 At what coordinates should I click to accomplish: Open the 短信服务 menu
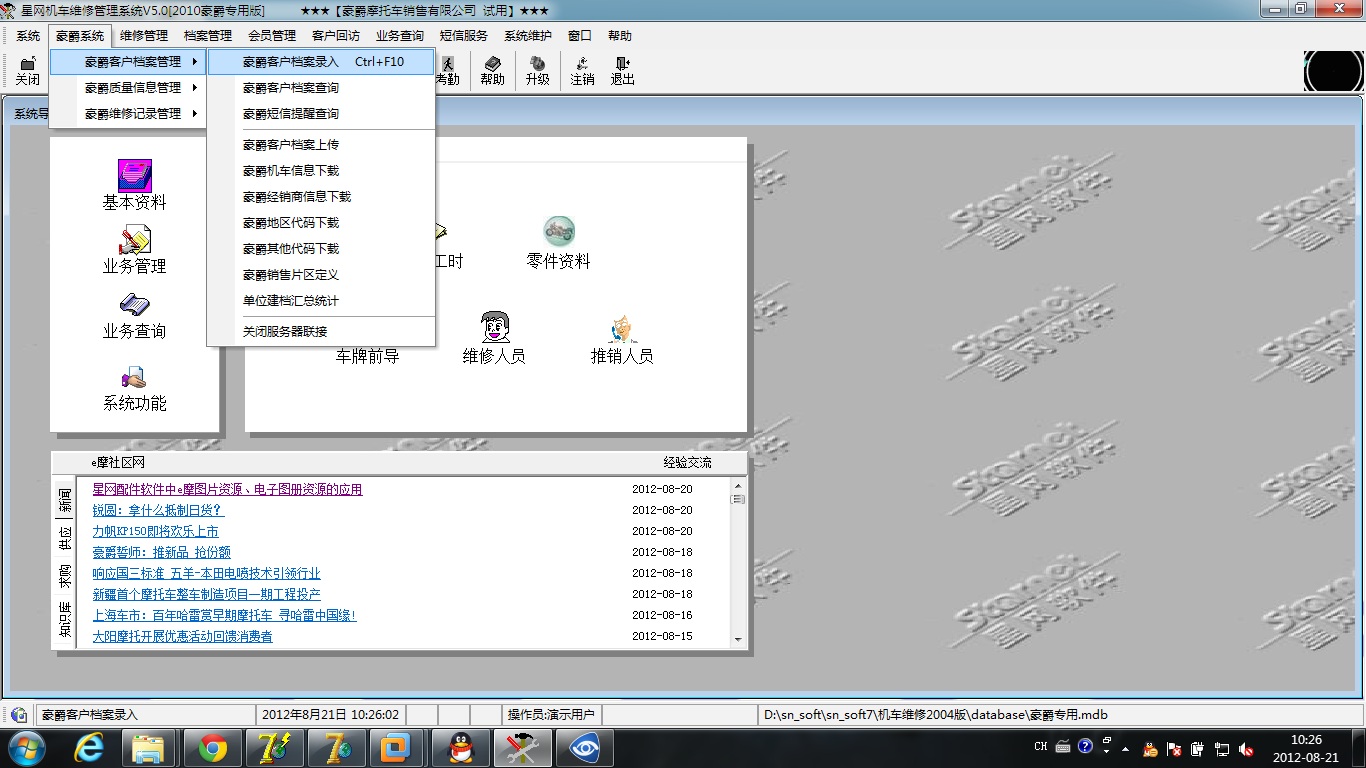[x=464, y=35]
